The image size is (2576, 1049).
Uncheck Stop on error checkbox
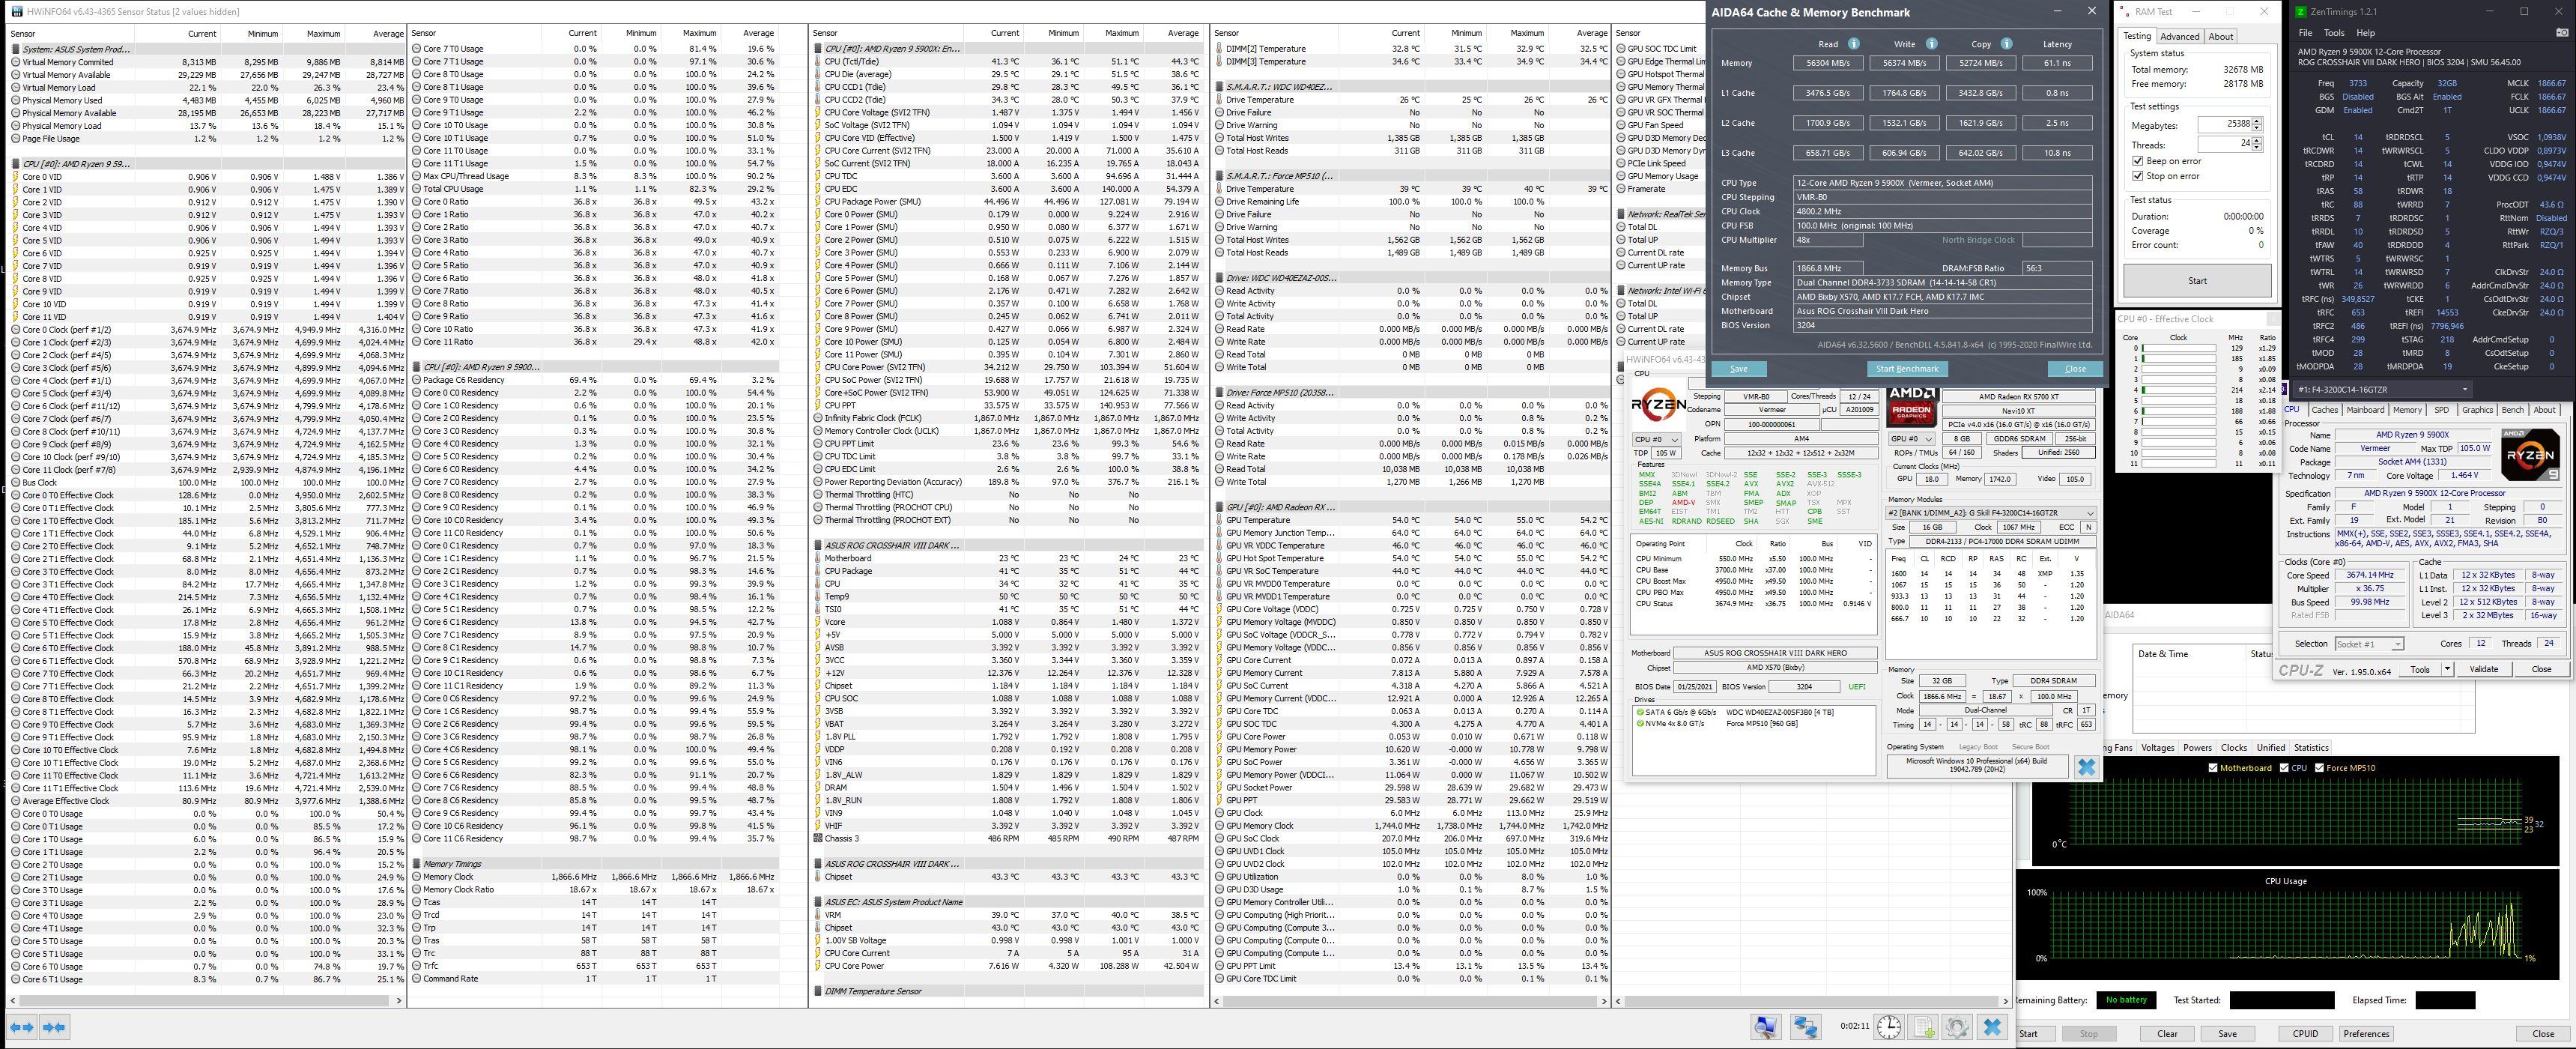(2138, 176)
